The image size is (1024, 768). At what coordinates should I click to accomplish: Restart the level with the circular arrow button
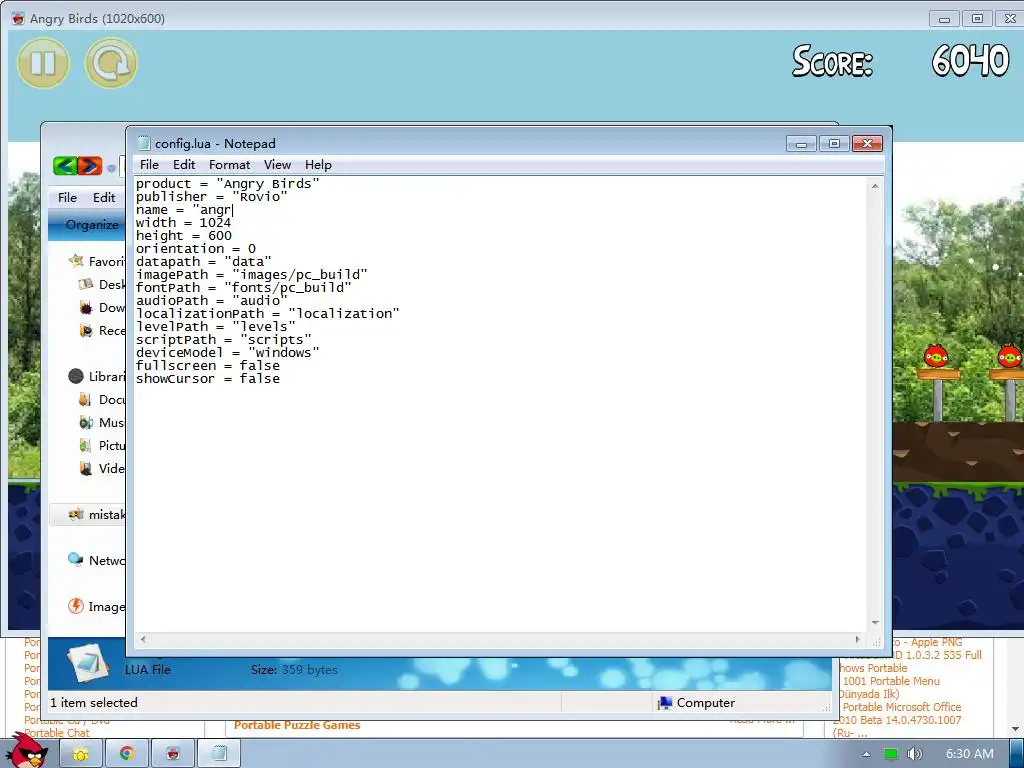pyautogui.click(x=111, y=63)
